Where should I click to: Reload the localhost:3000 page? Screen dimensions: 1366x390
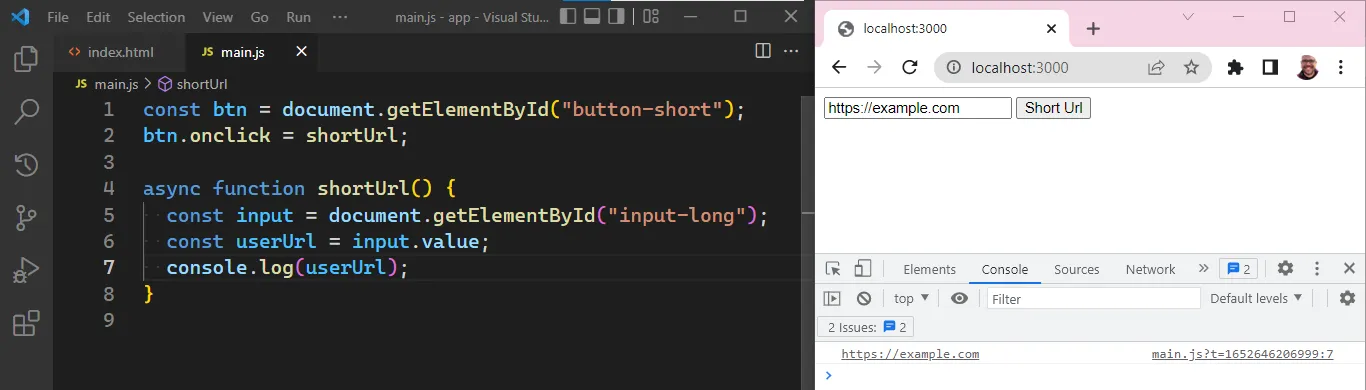(x=910, y=67)
